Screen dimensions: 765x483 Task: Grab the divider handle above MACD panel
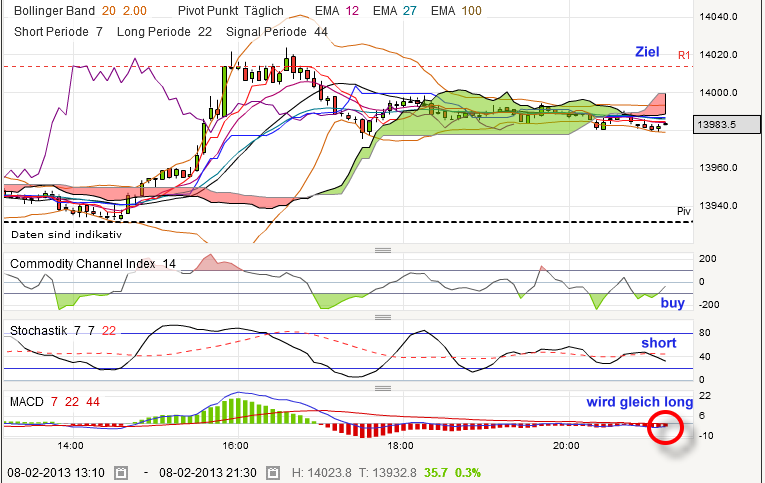(383, 388)
